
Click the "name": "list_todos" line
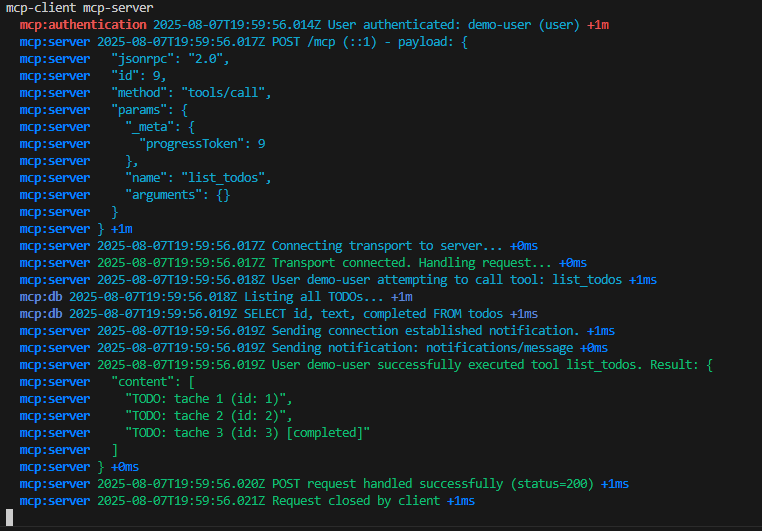tap(198, 178)
